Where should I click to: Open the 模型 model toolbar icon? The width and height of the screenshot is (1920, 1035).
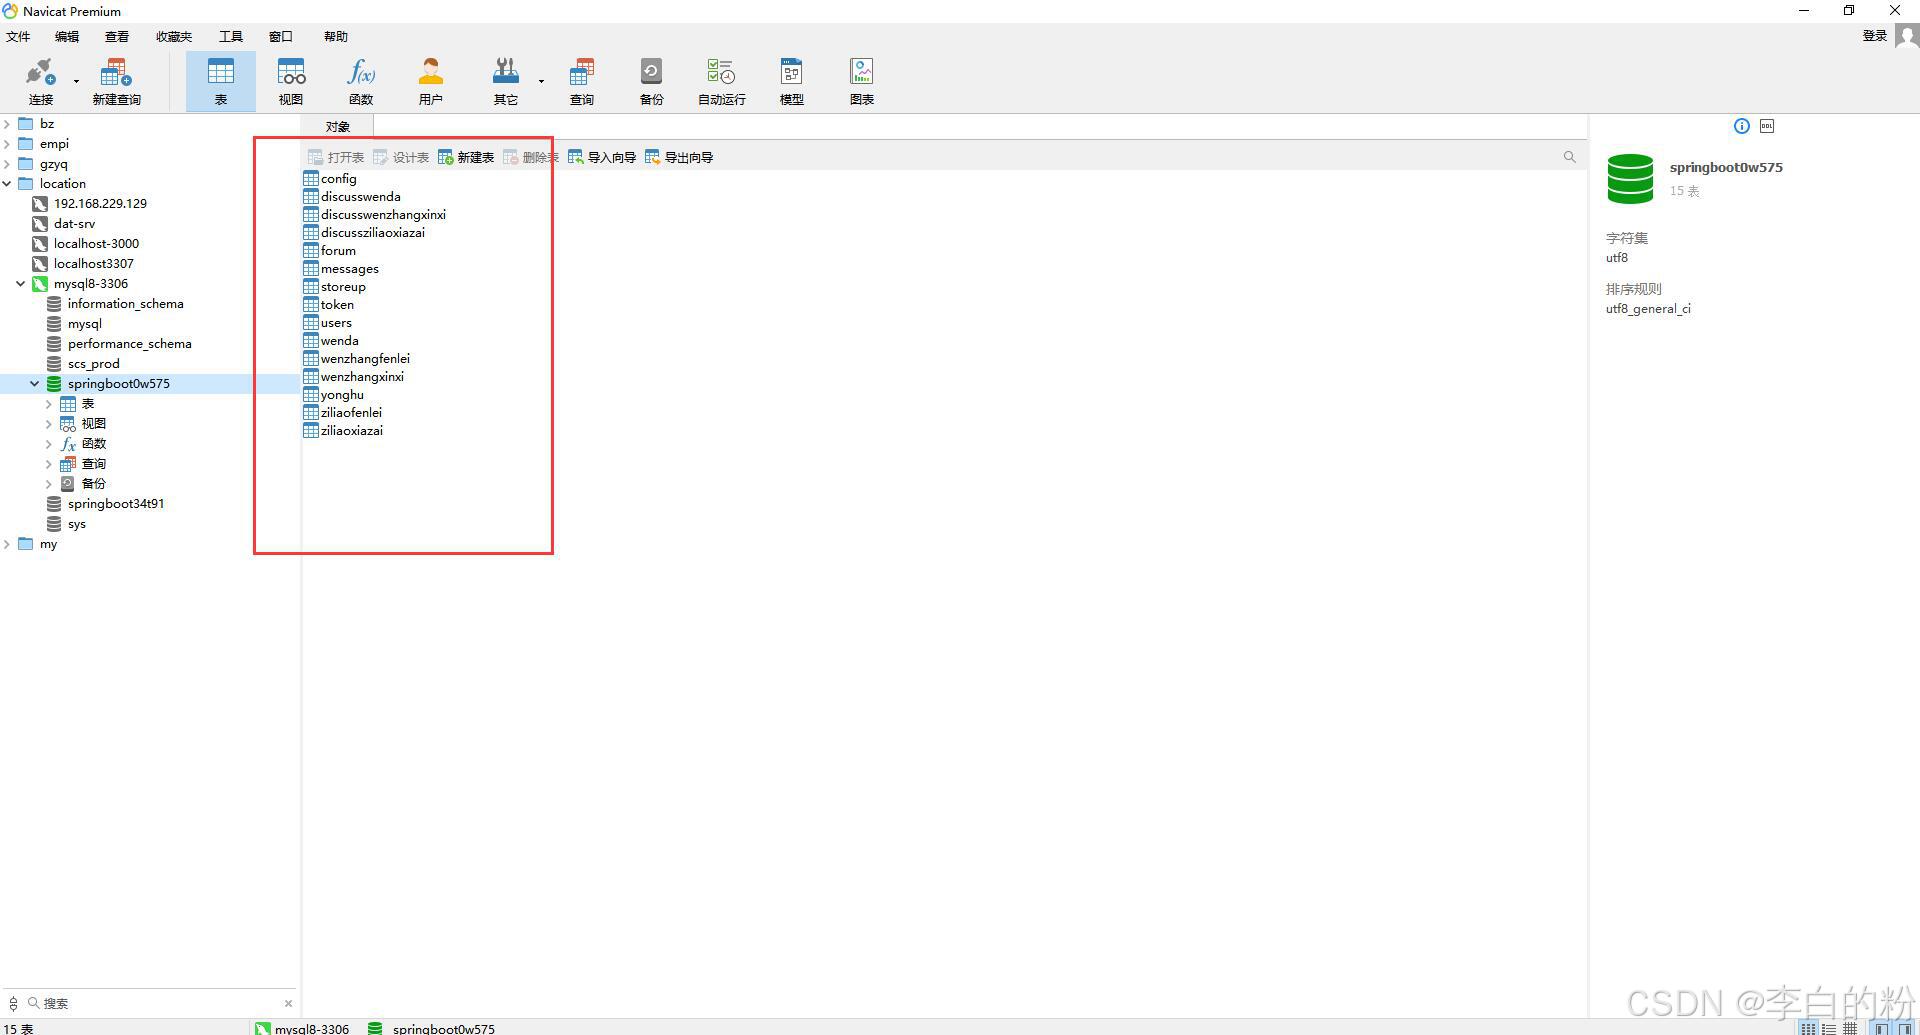coord(792,81)
